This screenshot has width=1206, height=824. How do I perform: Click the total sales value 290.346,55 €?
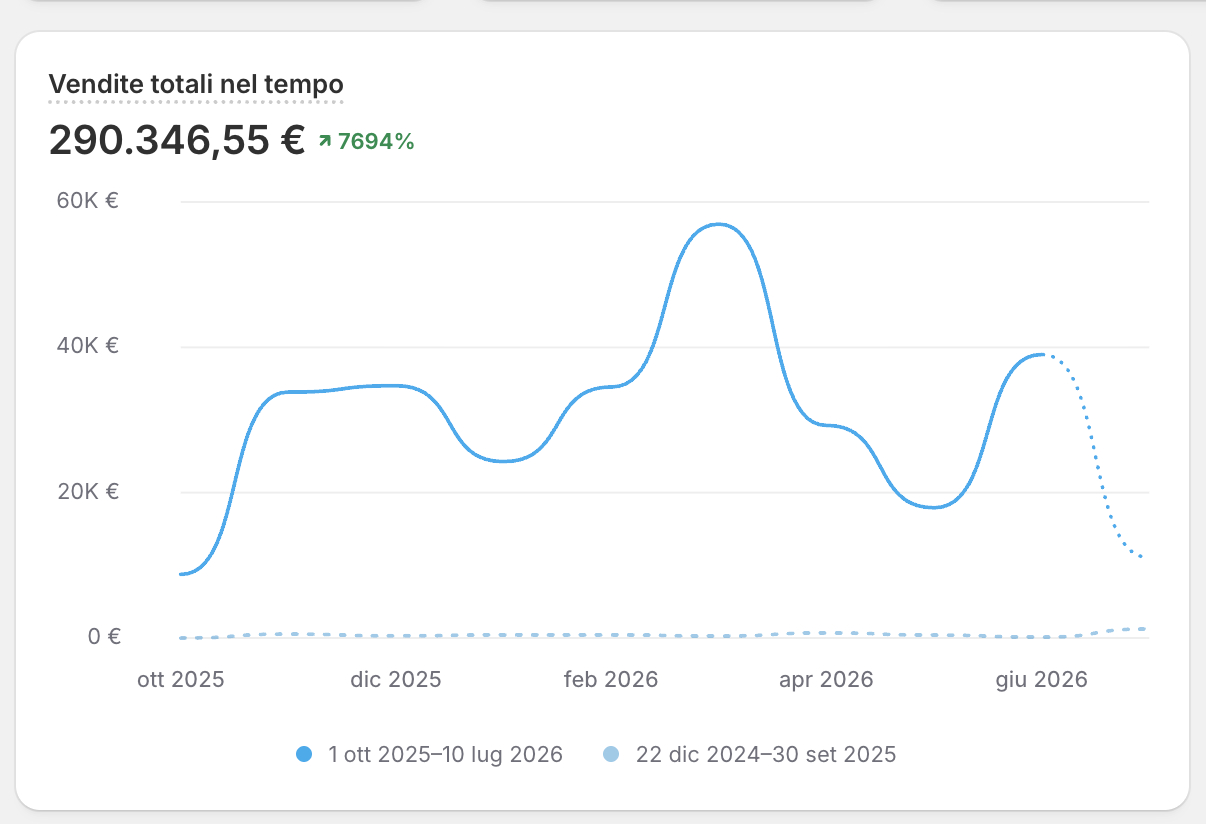pyautogui.click(x=177, y=141)
